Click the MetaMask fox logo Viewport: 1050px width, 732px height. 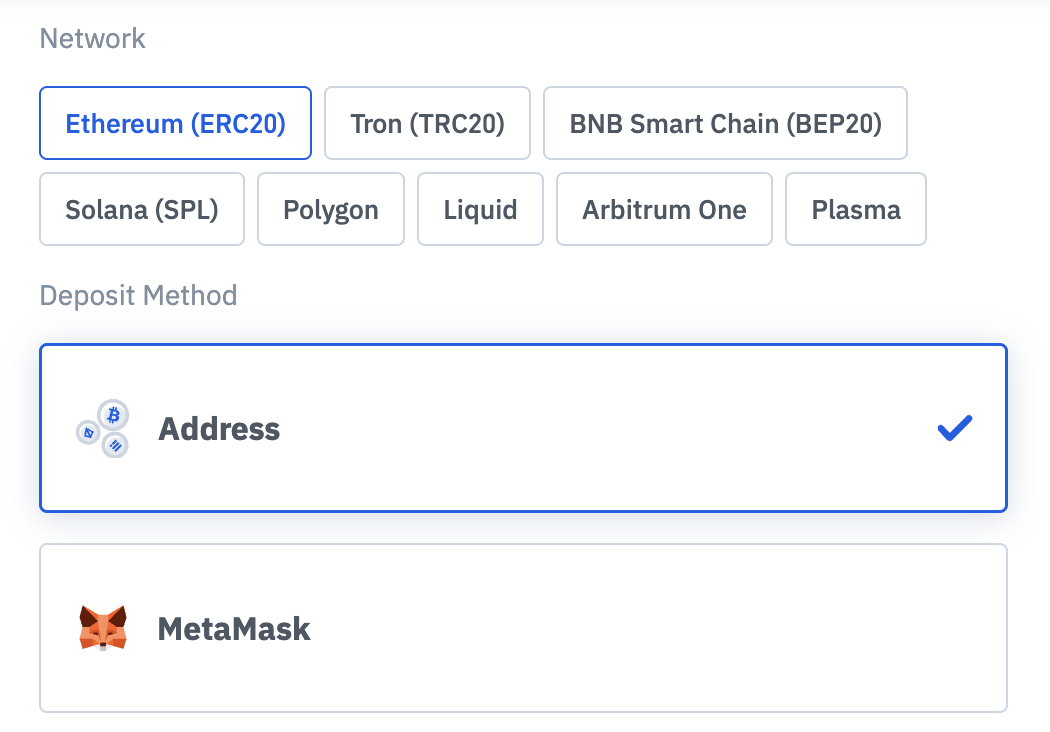[103, 628]
